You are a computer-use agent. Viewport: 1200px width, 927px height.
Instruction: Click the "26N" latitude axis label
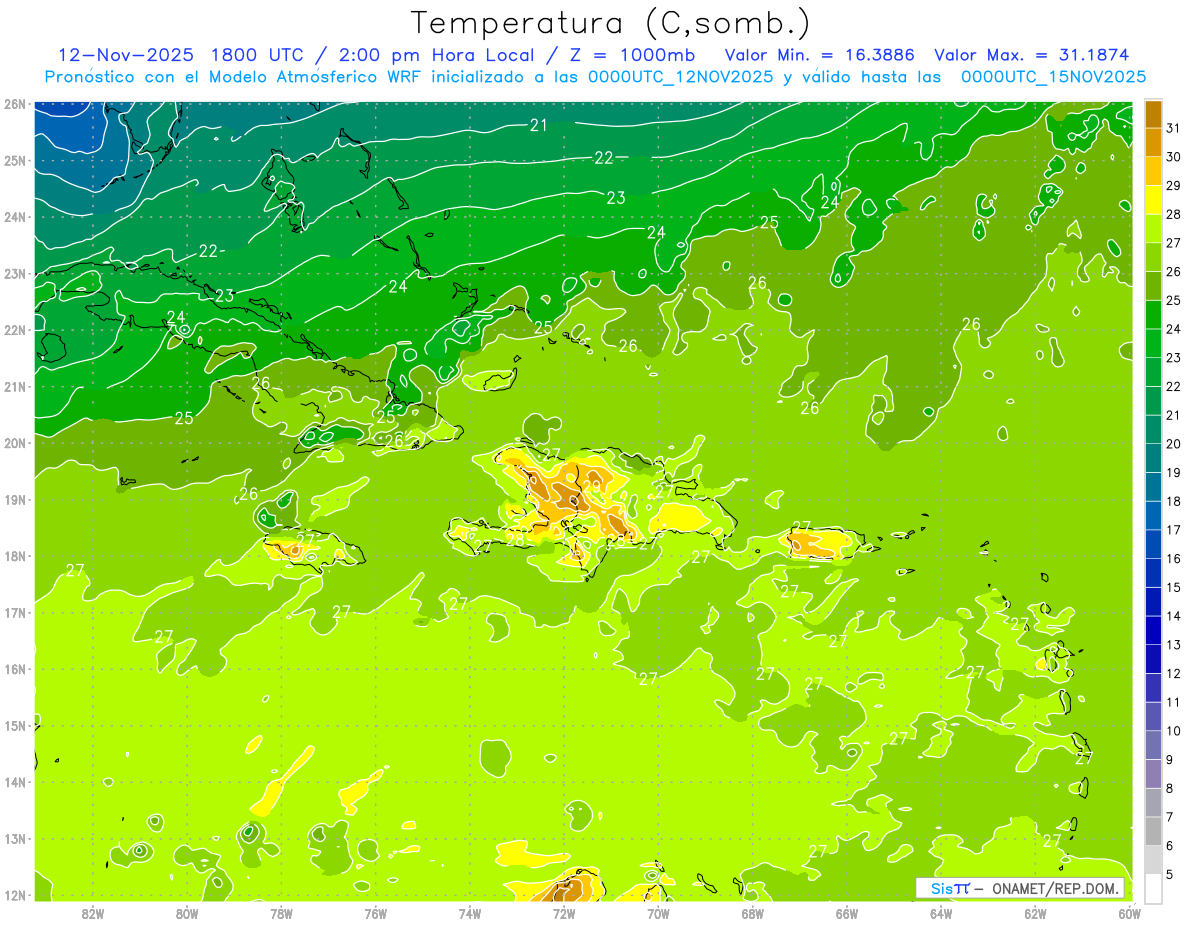pos(15,104)
